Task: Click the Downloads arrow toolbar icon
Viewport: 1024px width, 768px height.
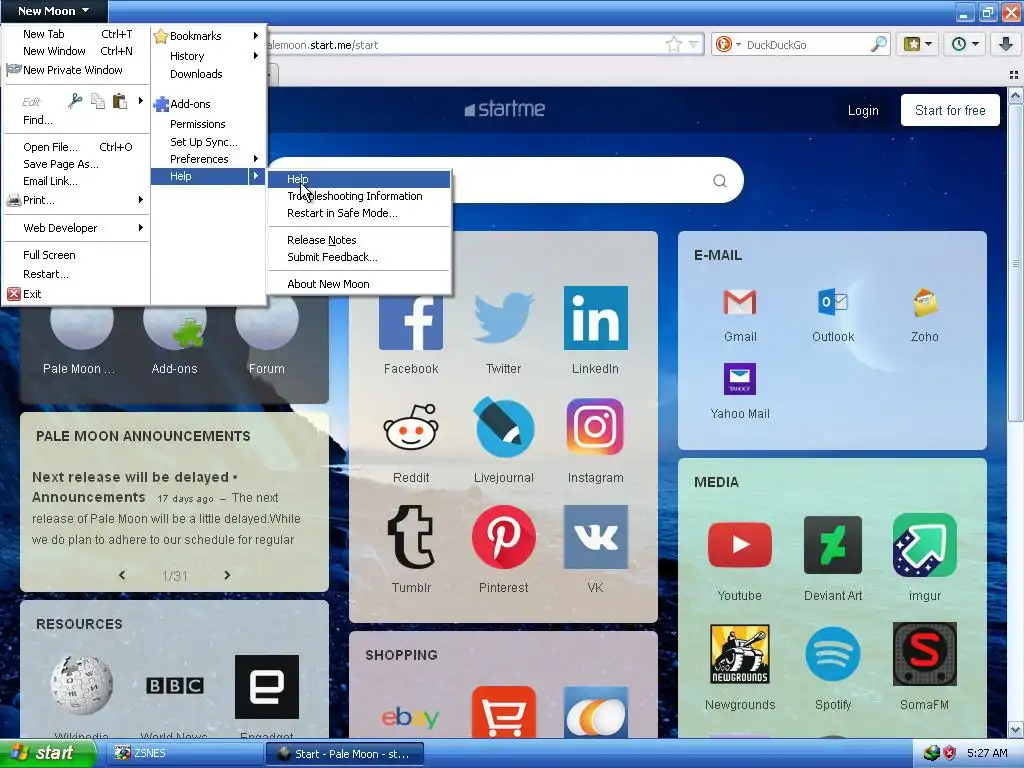Action: [1005, 44]
